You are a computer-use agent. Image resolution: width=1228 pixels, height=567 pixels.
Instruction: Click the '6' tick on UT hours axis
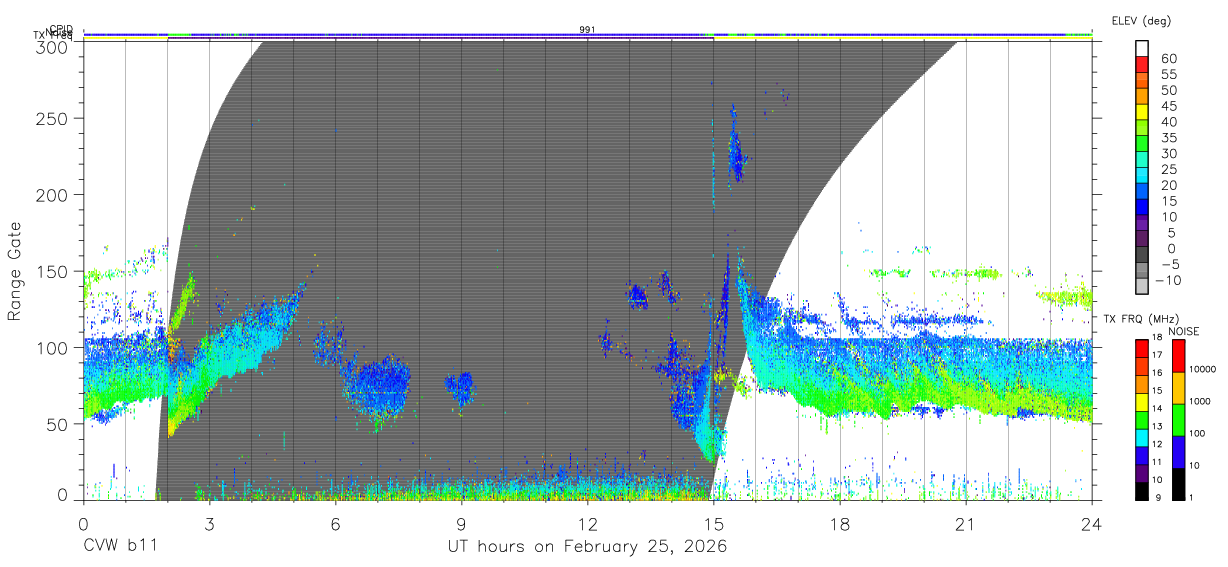(336, 523)
